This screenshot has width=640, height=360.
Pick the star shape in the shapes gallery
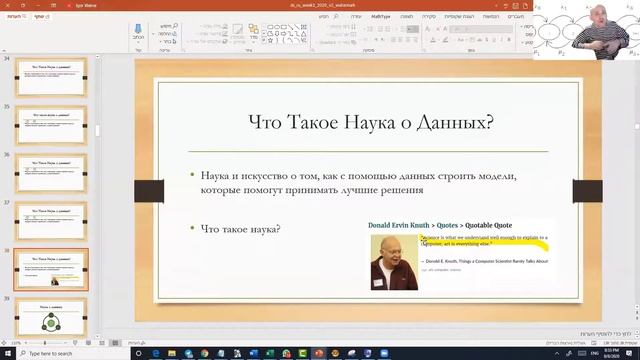[x=270, y=40]
